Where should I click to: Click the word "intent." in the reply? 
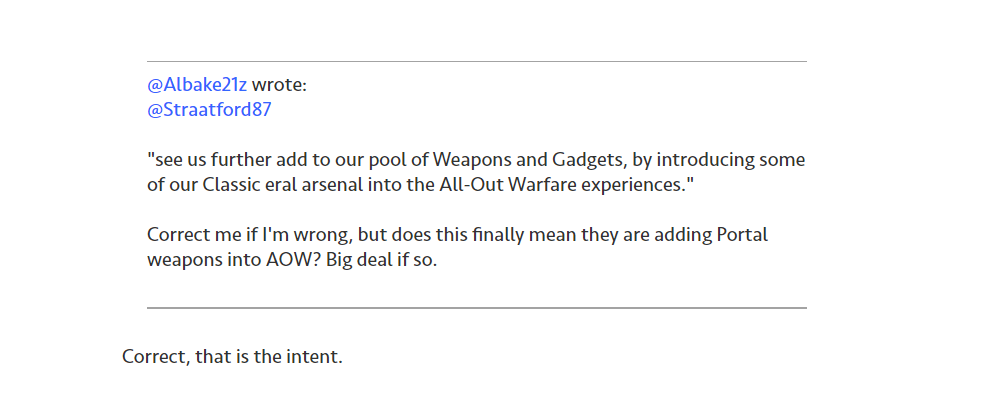coord(315,356)
